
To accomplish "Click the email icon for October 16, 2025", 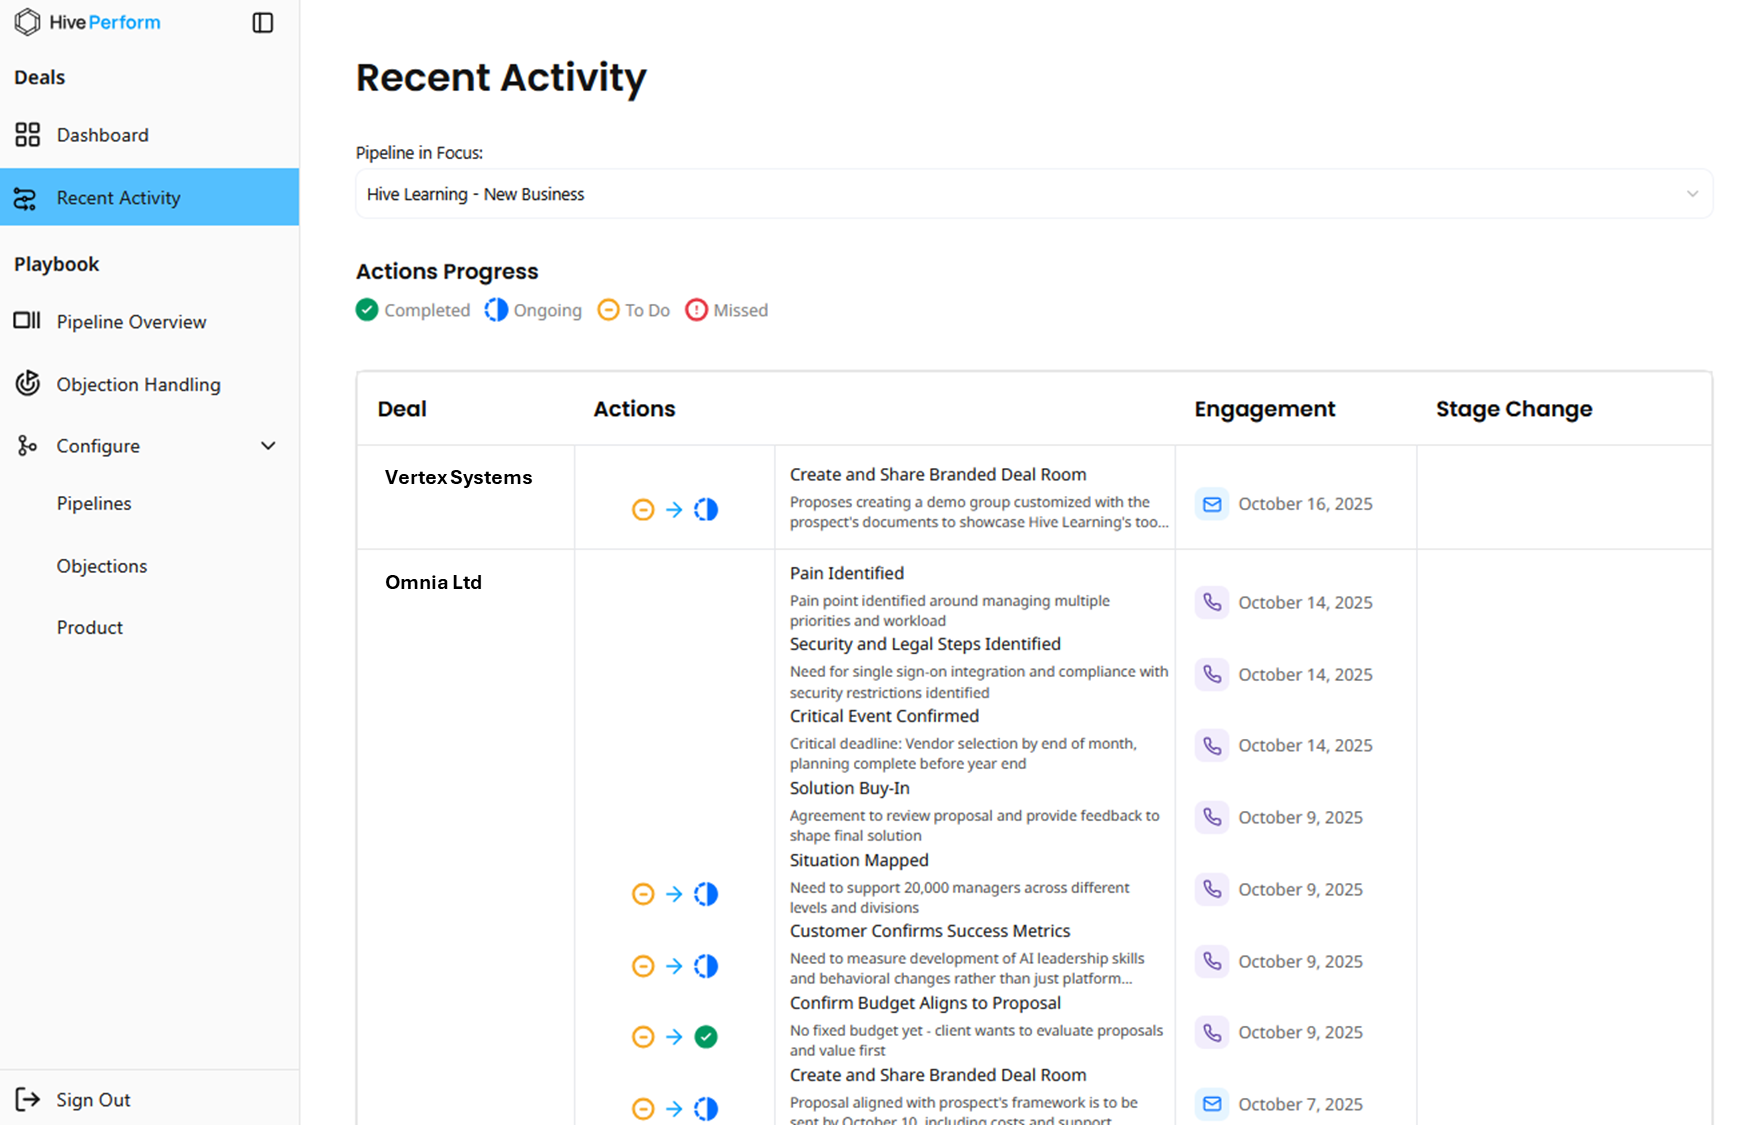I will coord(1211,504).
